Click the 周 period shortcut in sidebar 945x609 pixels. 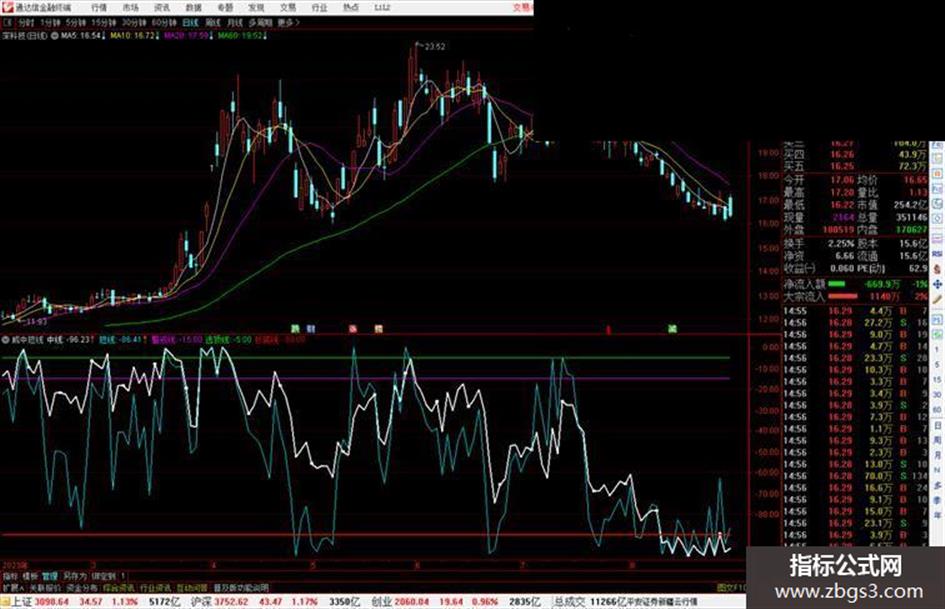pyautogui.click(x=937, y=441)
